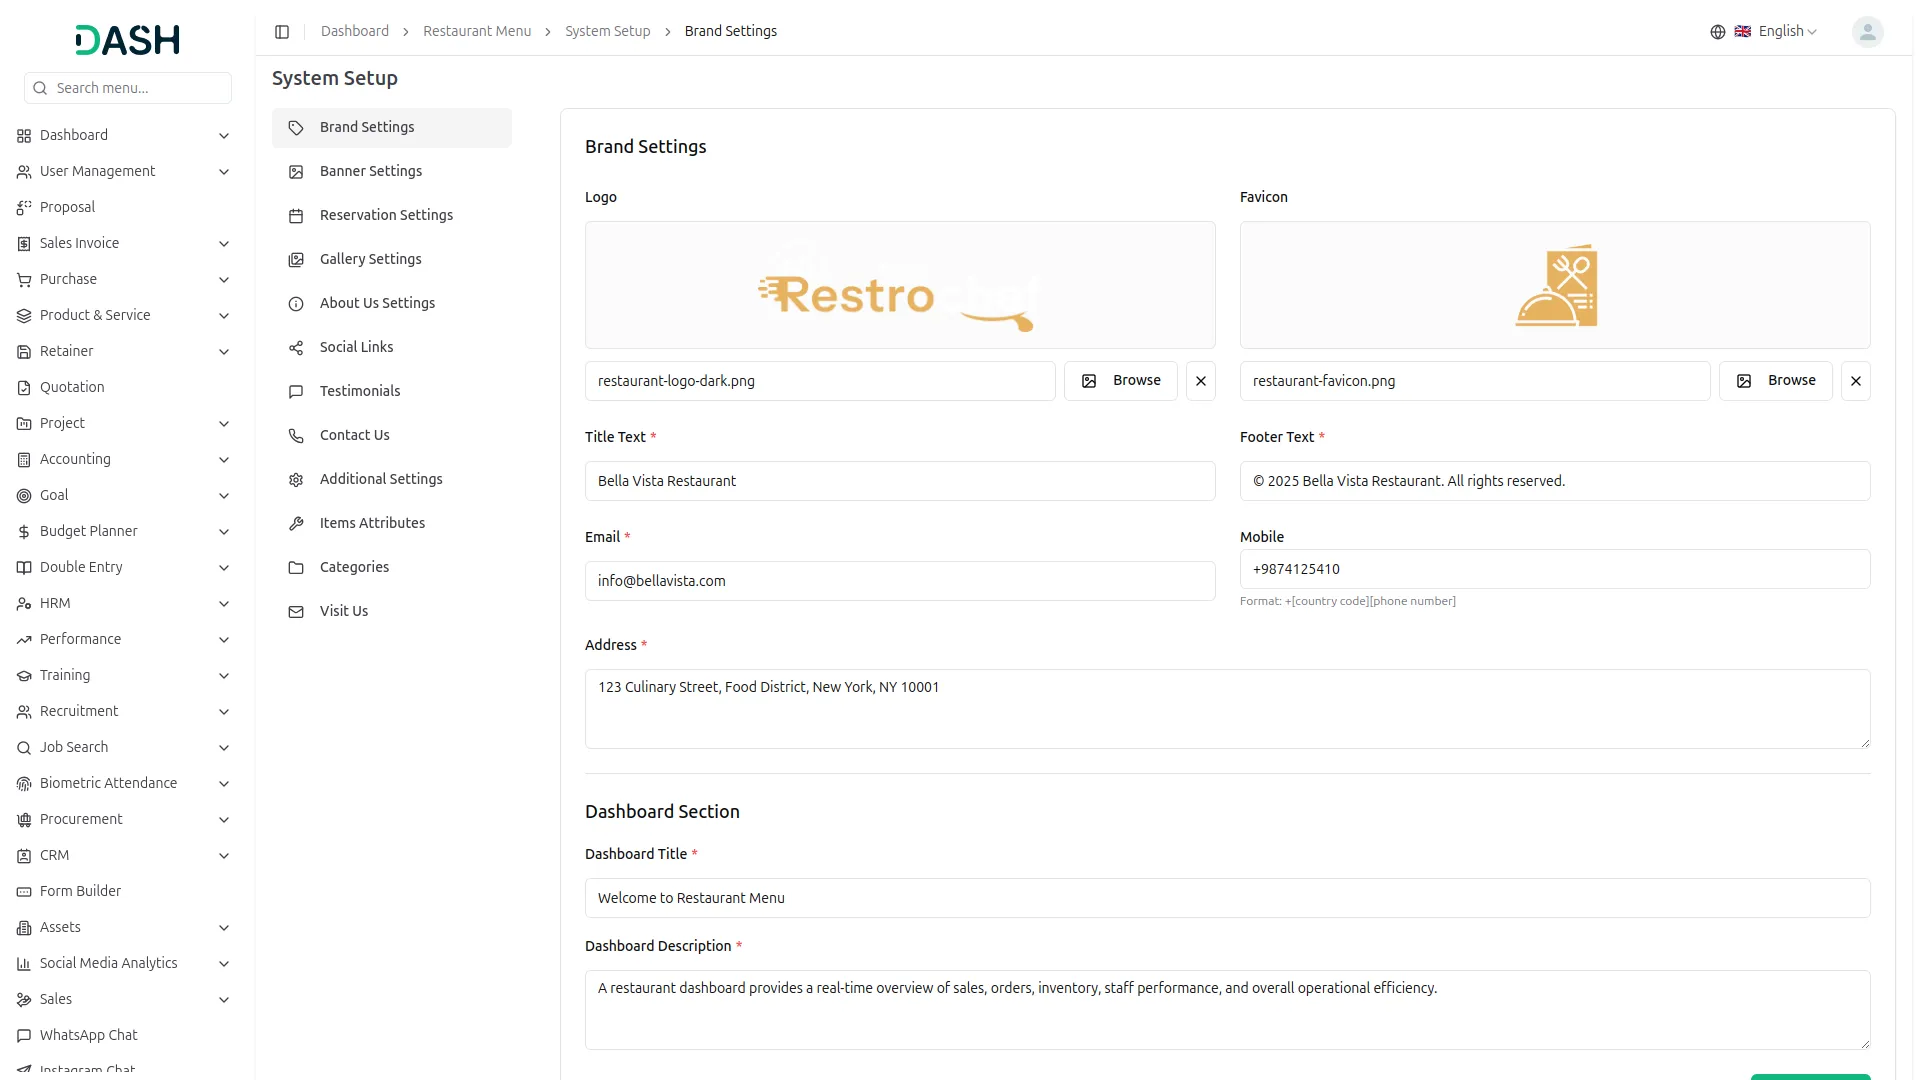Viewport: 1920px width, 1080px height.
Task: Open the Banner Settings tab
Action: coord(371,171)
